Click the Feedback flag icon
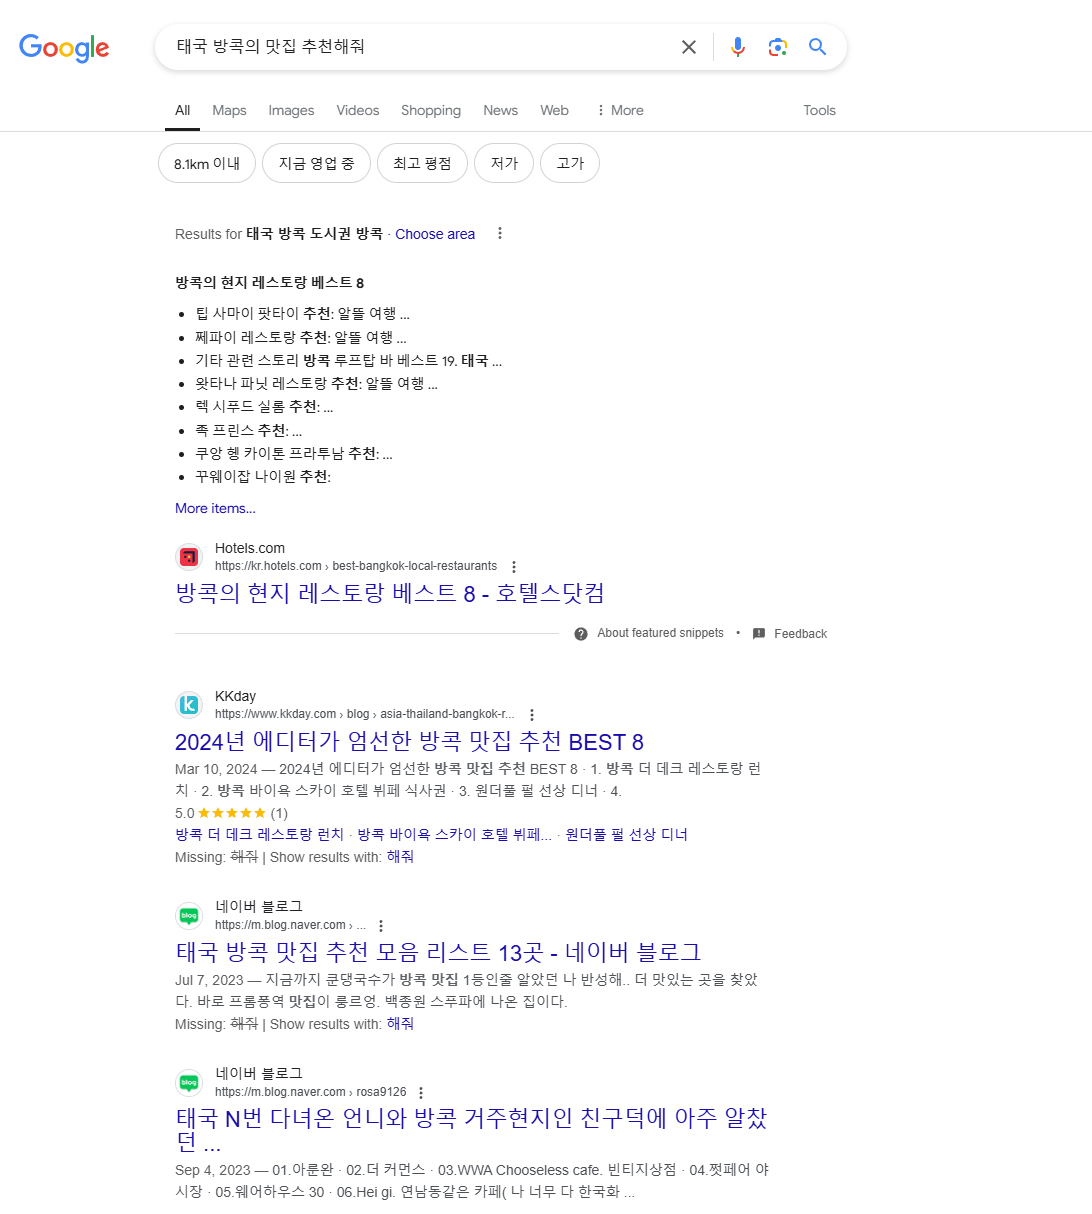The height and width of the screenshot is (1214, 1092). [759, 634]
